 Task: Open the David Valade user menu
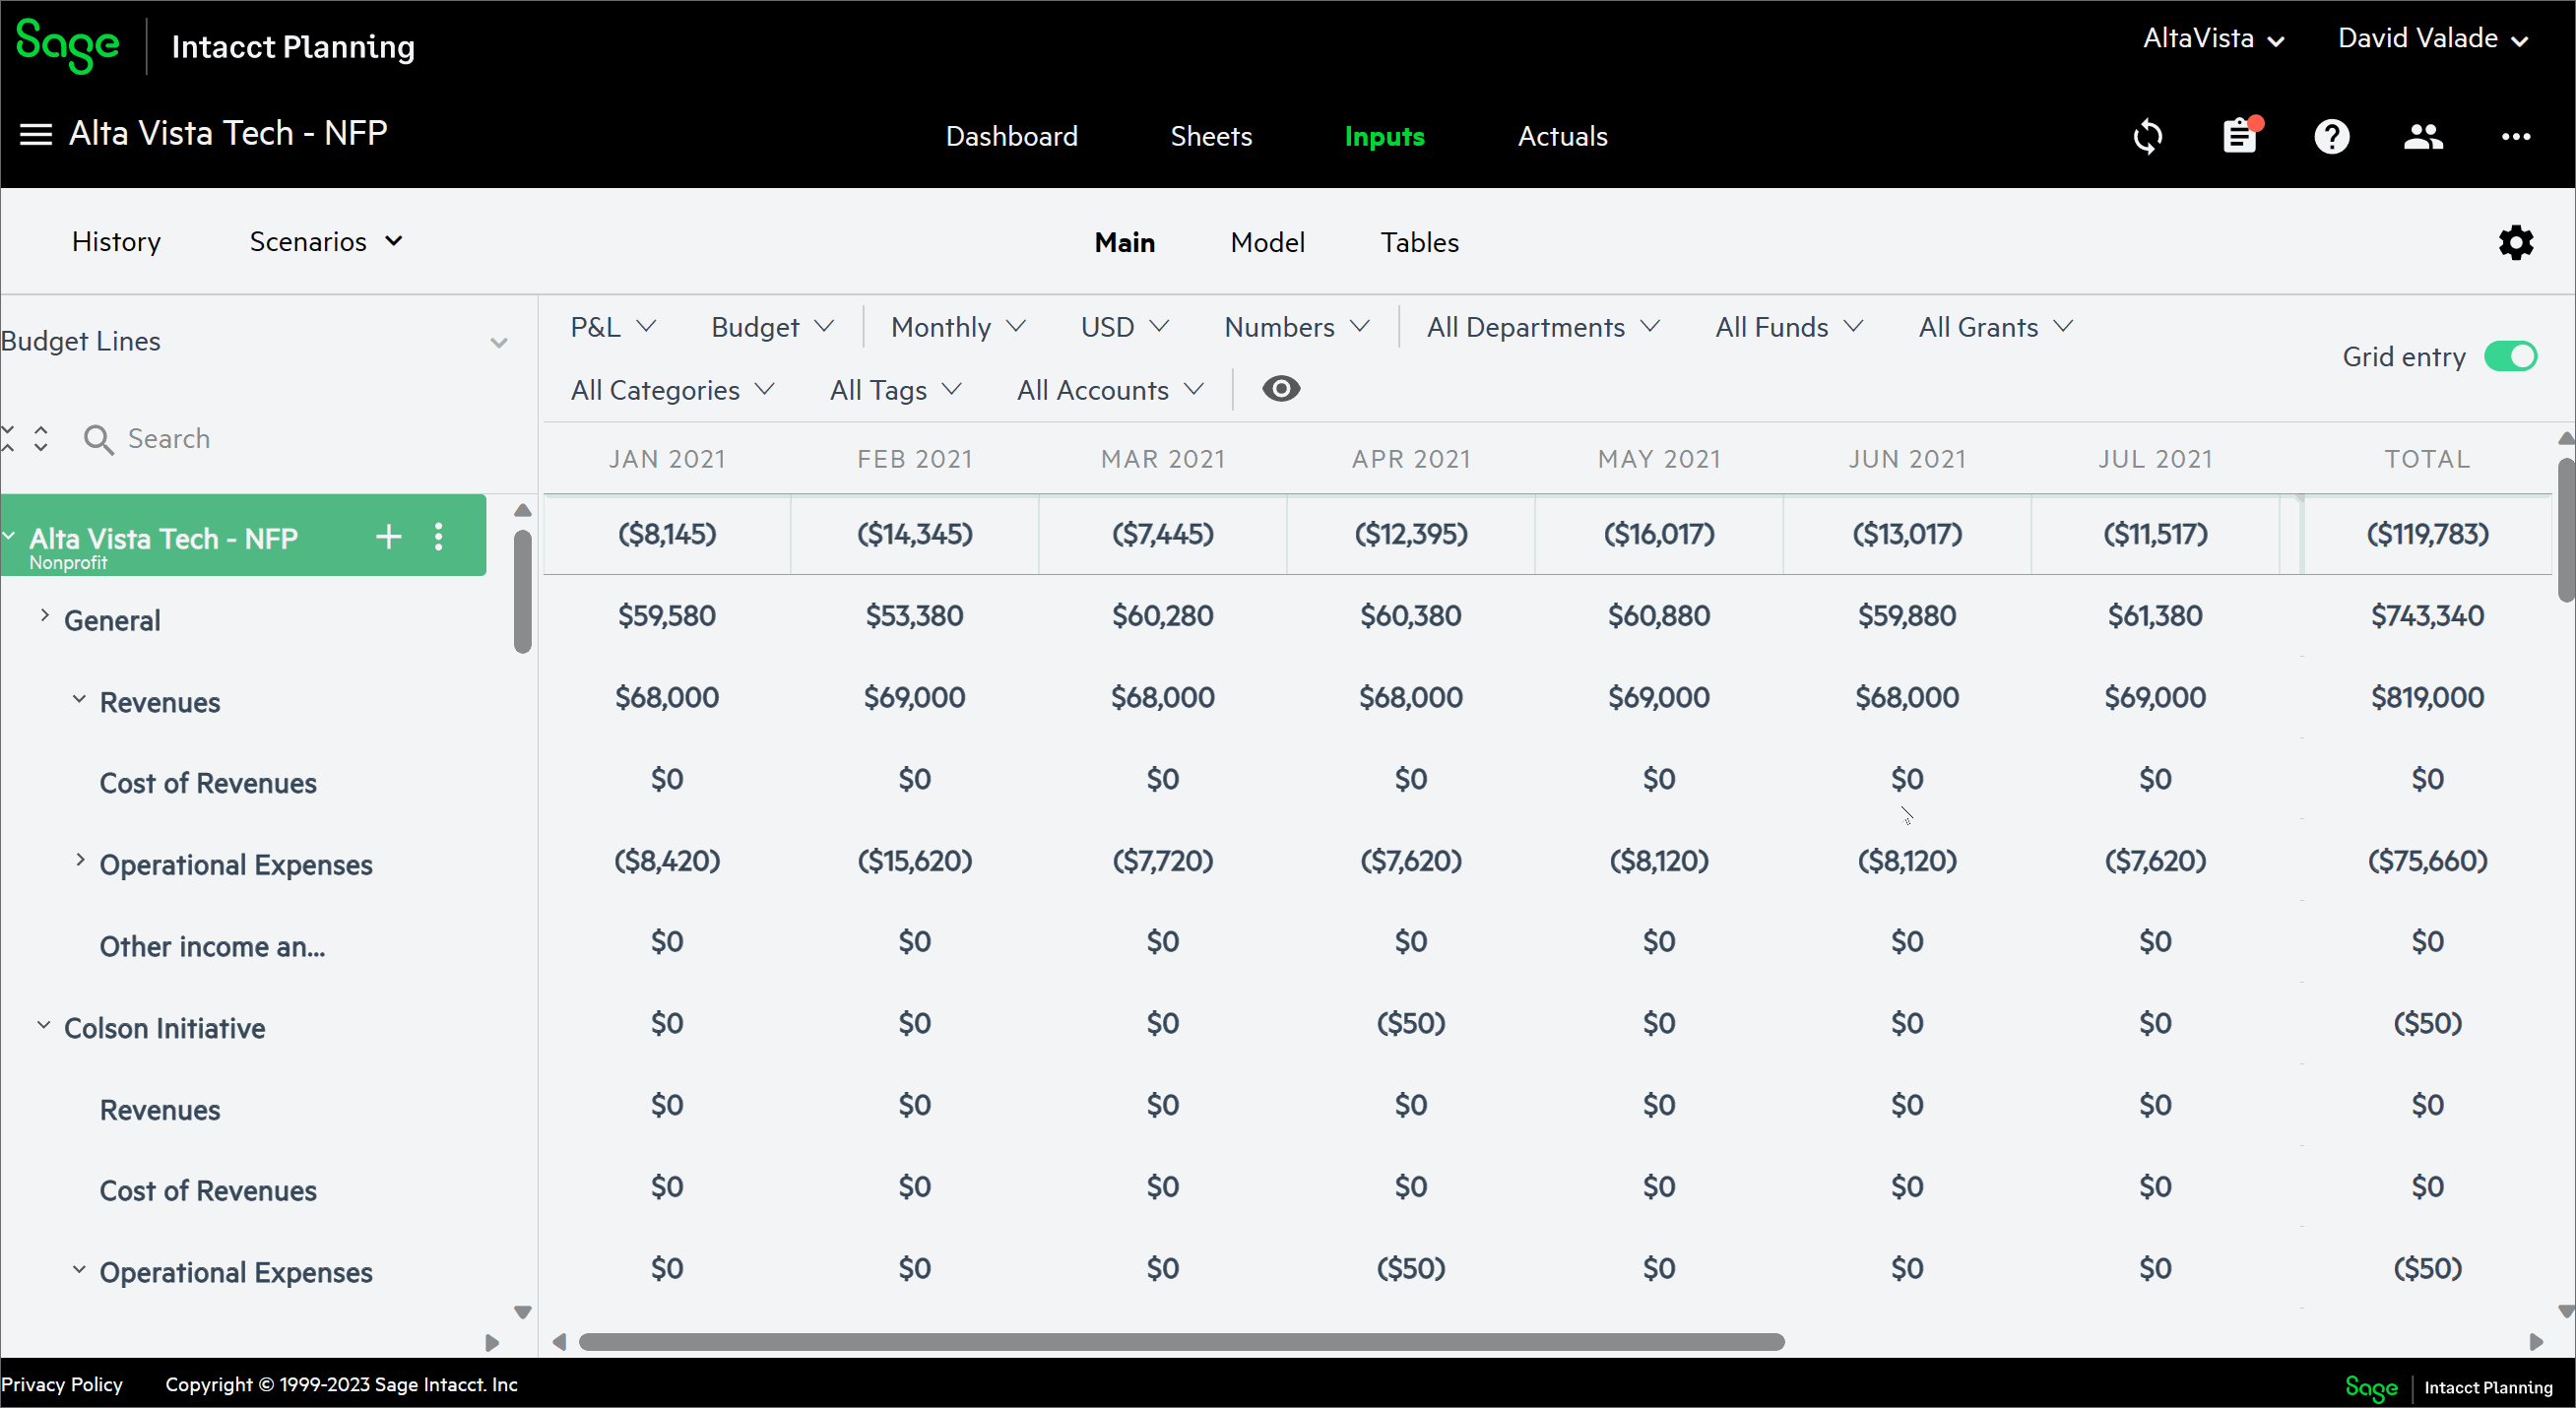[2433, 39]
